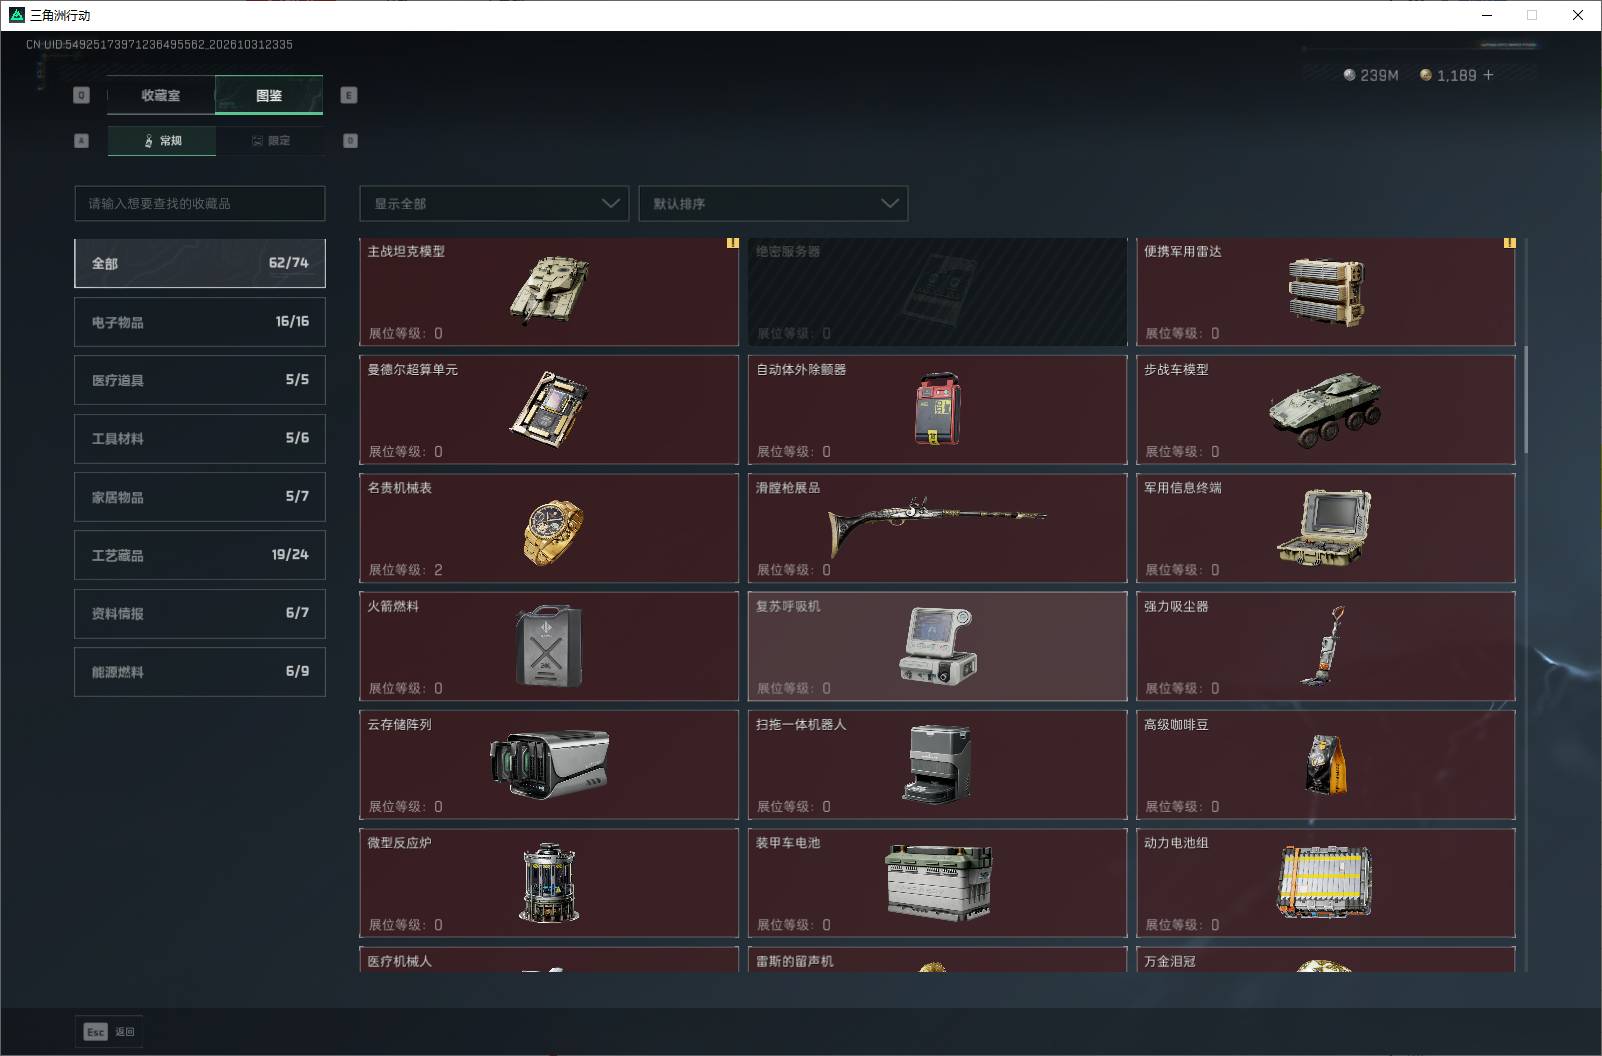
Task: Click the E key hint beside 图鉴
Action: [349, 95]
